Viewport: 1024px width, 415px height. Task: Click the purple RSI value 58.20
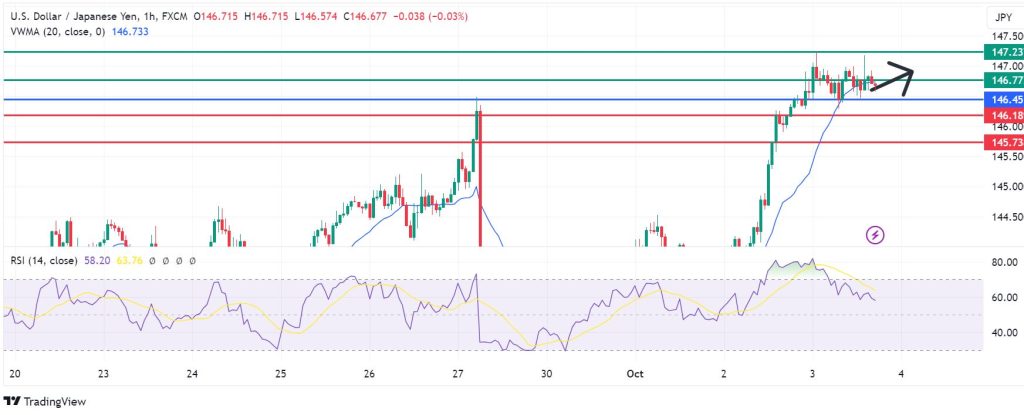pos(97,261)
